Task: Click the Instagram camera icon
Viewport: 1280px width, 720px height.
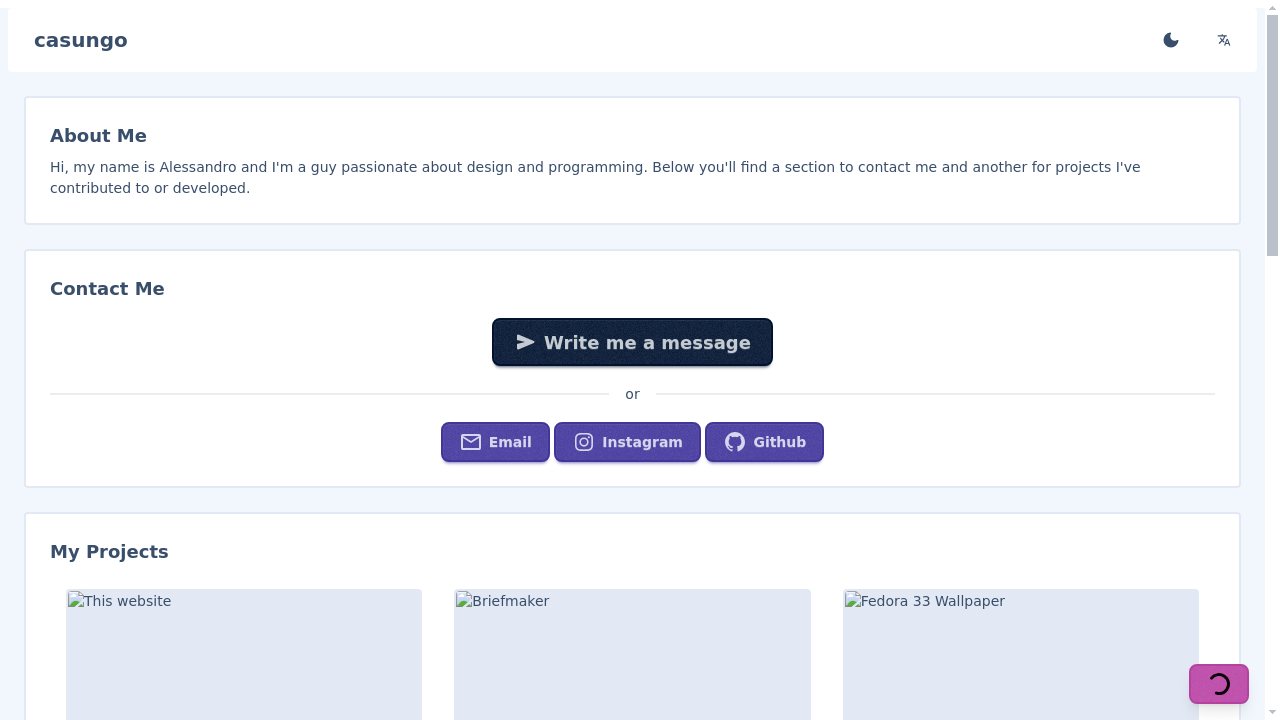Action: [584, 442]
